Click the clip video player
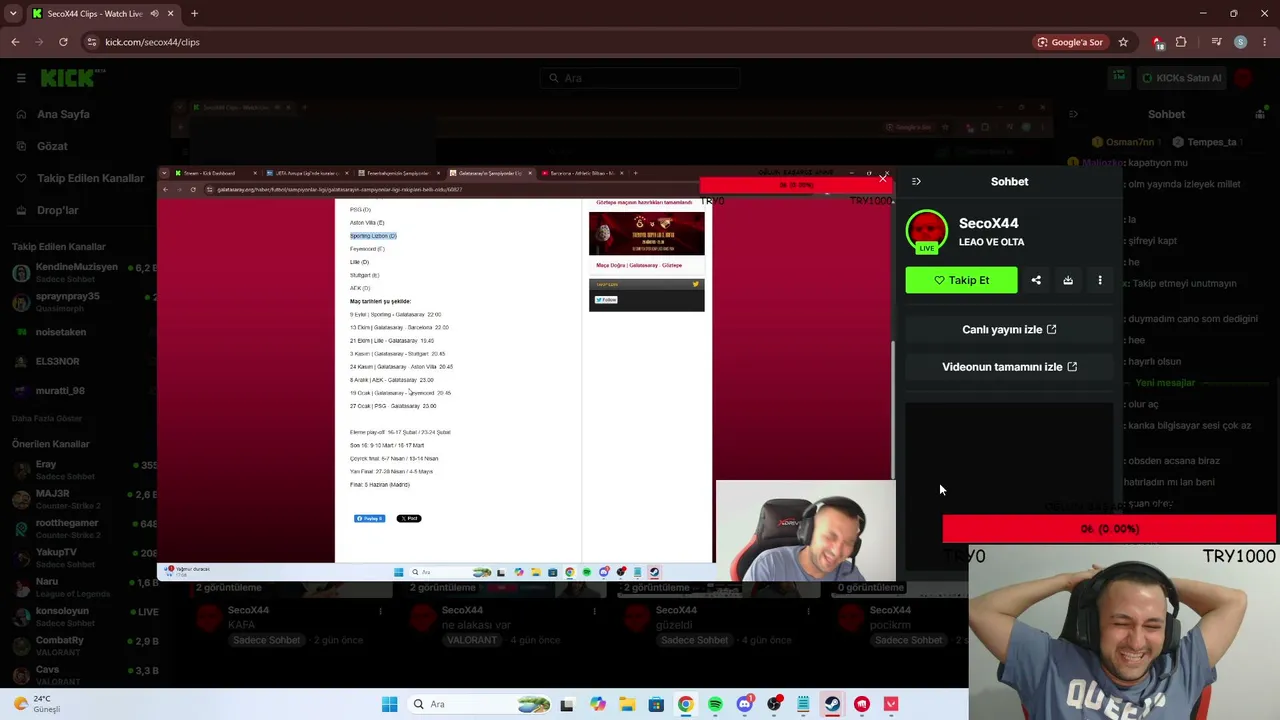 [526, 373]
